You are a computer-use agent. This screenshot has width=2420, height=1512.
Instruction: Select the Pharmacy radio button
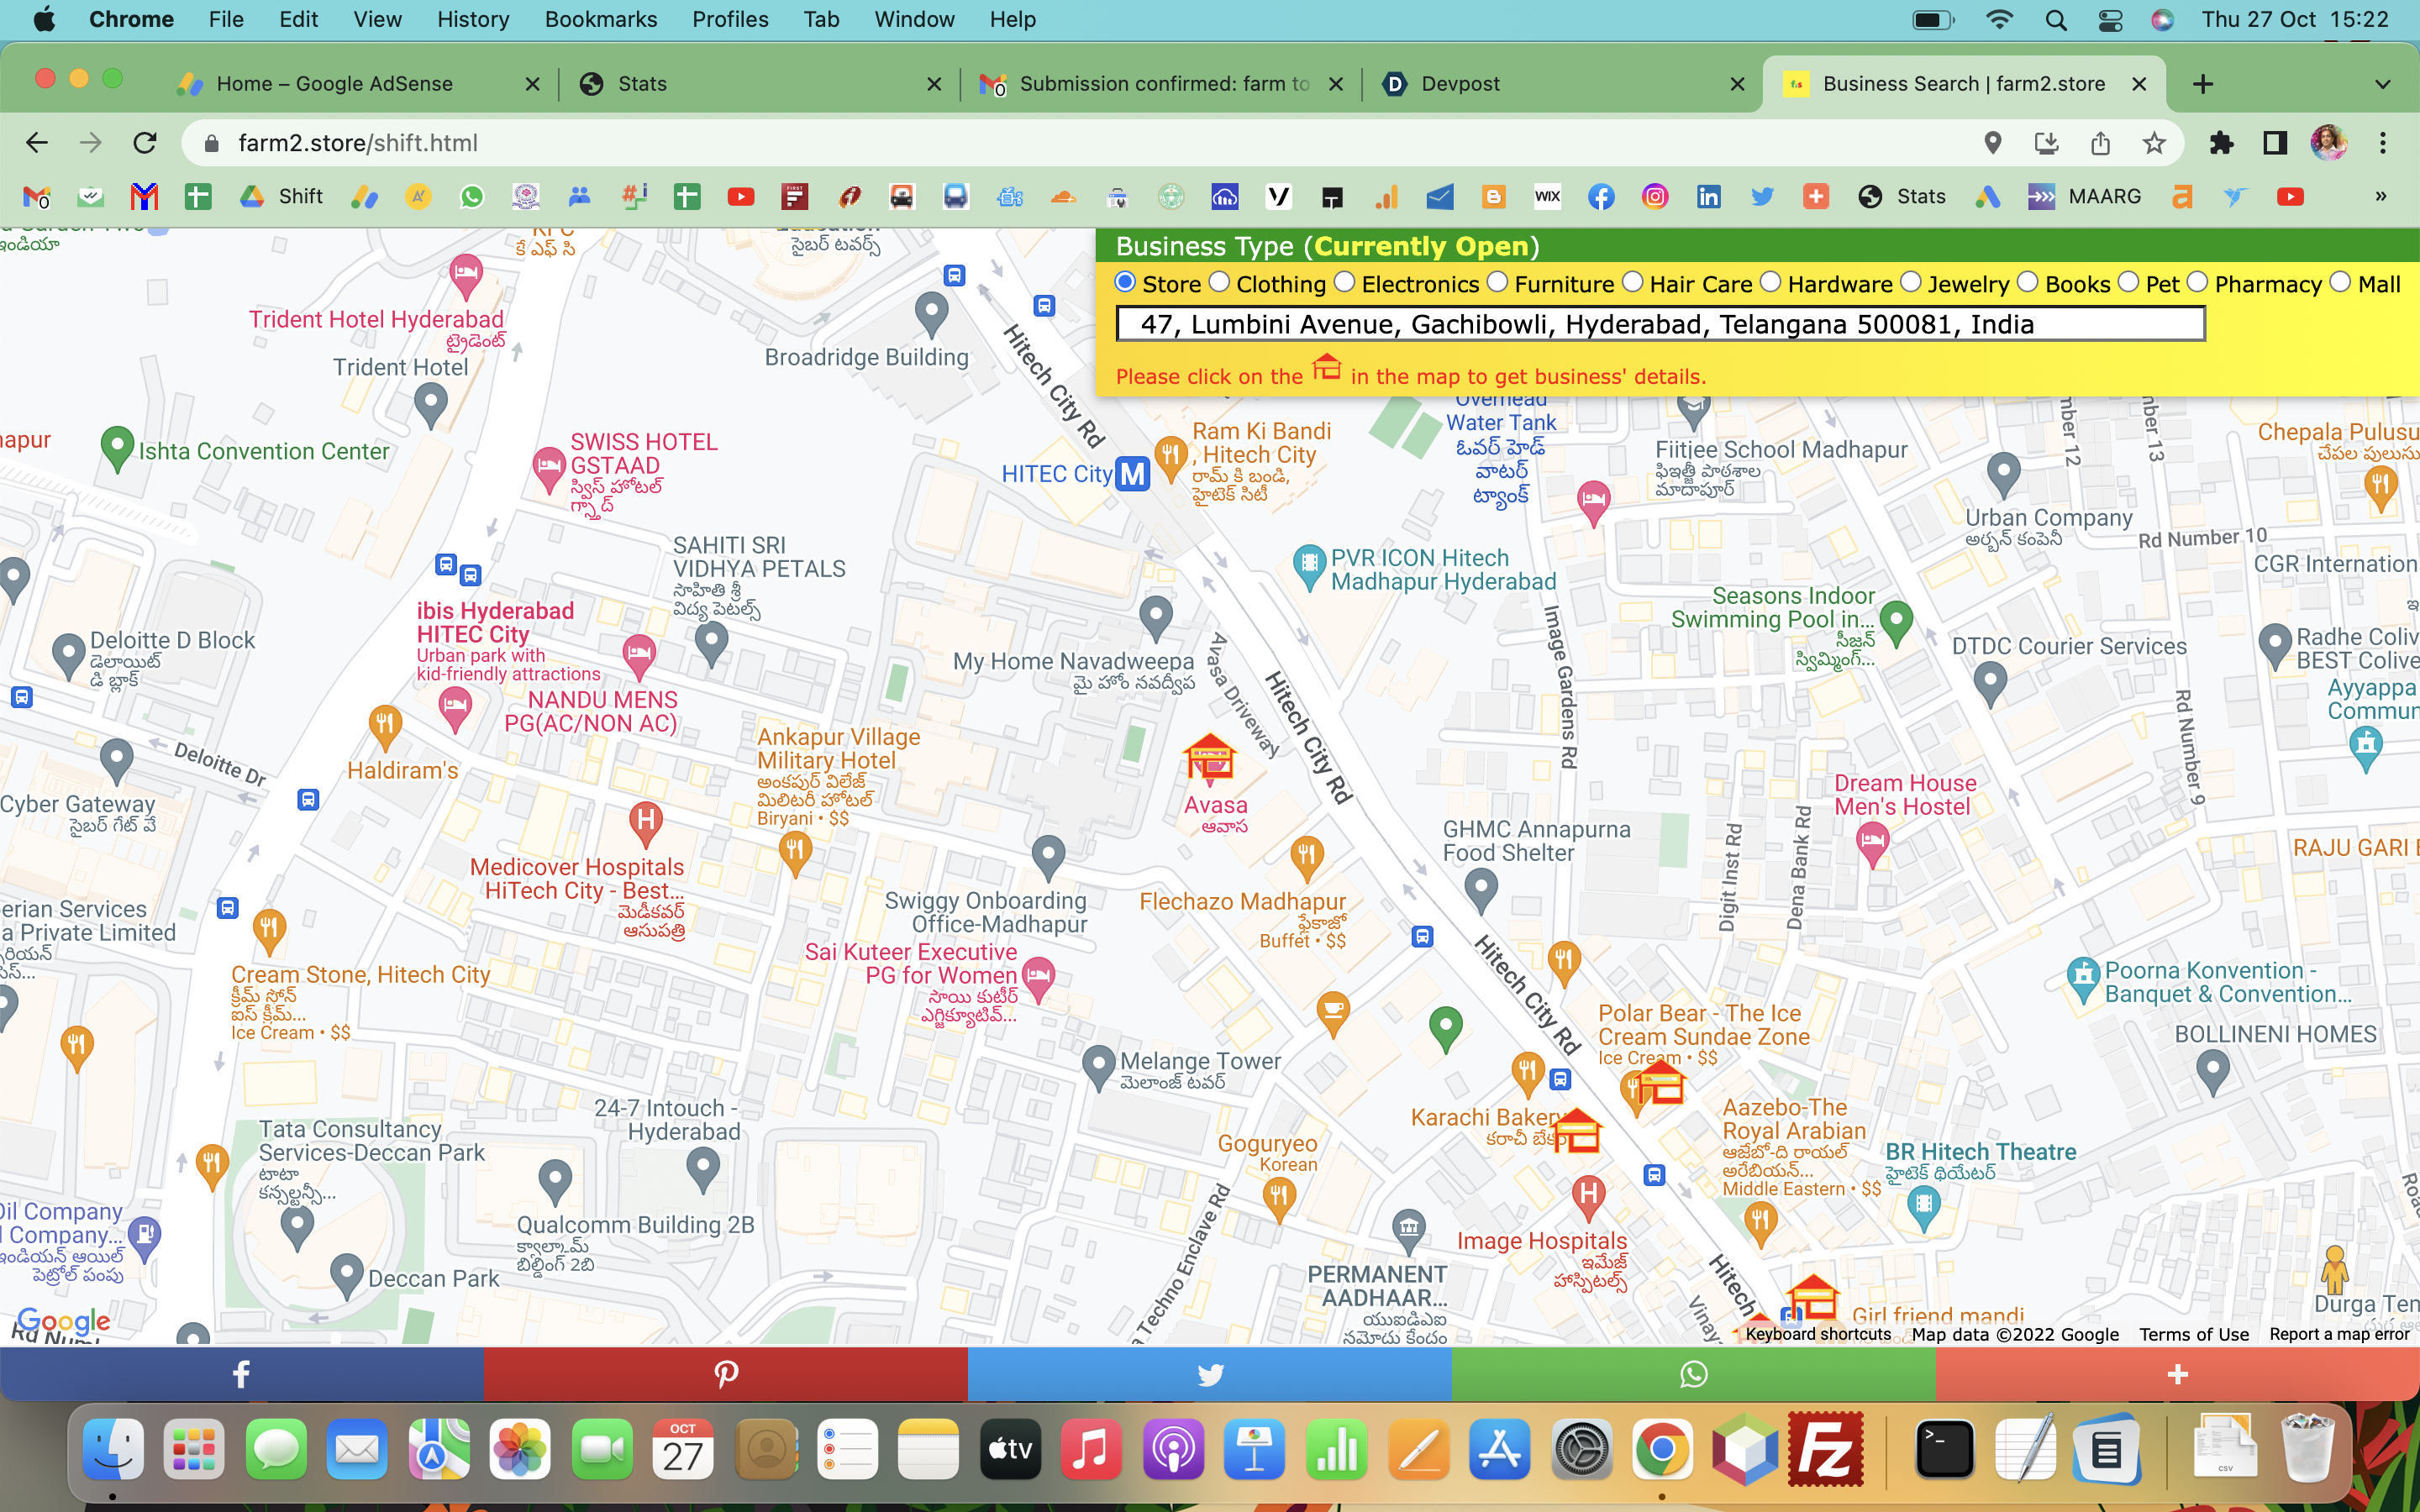[x=2197, y=283]
